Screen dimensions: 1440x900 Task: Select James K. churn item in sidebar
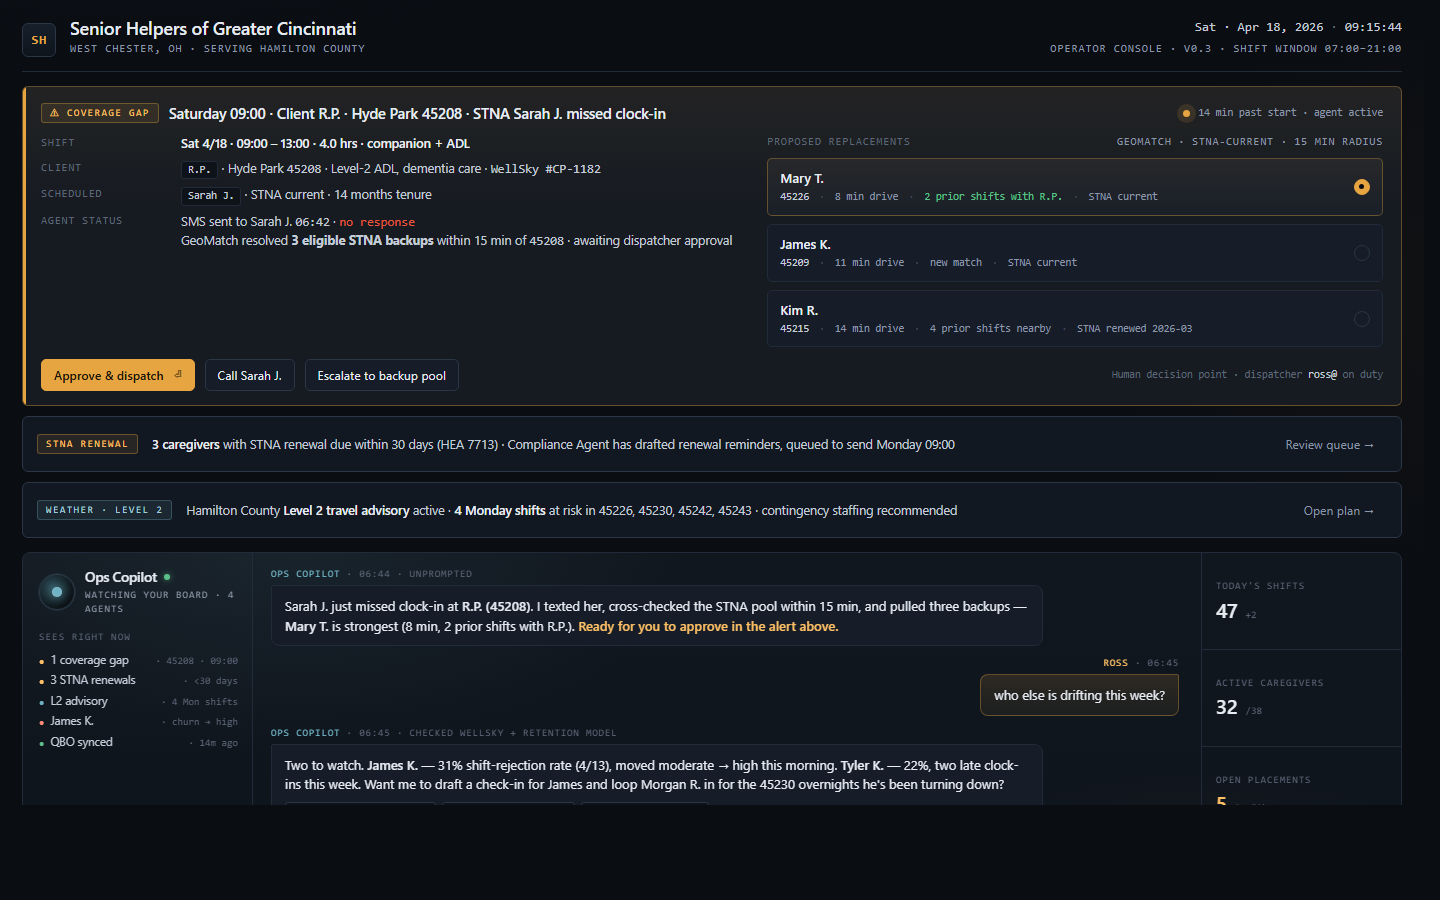(72, 721)
